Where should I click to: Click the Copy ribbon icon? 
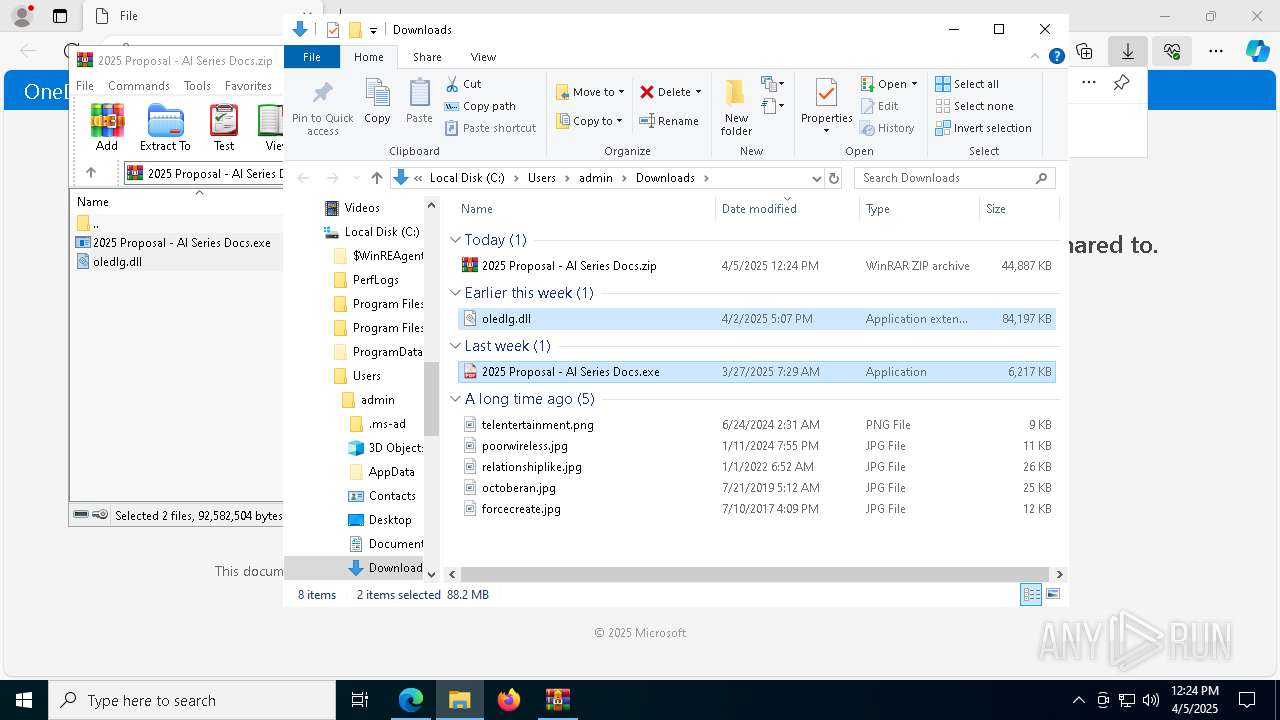coord(377,102)
